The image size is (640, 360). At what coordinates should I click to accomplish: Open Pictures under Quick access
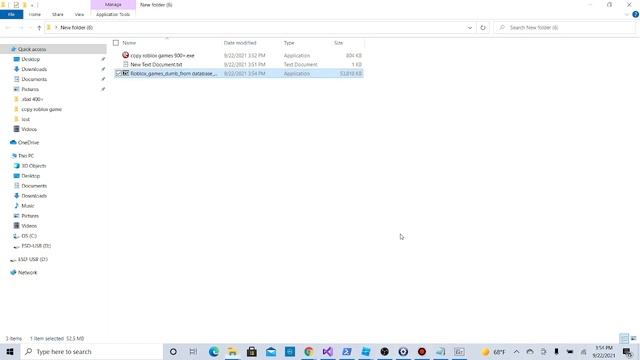30,89
